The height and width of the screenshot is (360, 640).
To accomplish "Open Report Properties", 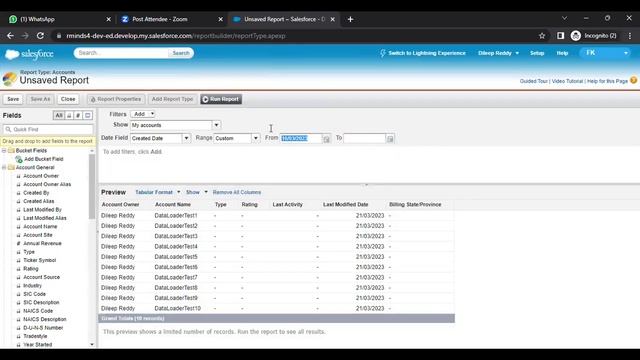I will click(x=116, y=99).
